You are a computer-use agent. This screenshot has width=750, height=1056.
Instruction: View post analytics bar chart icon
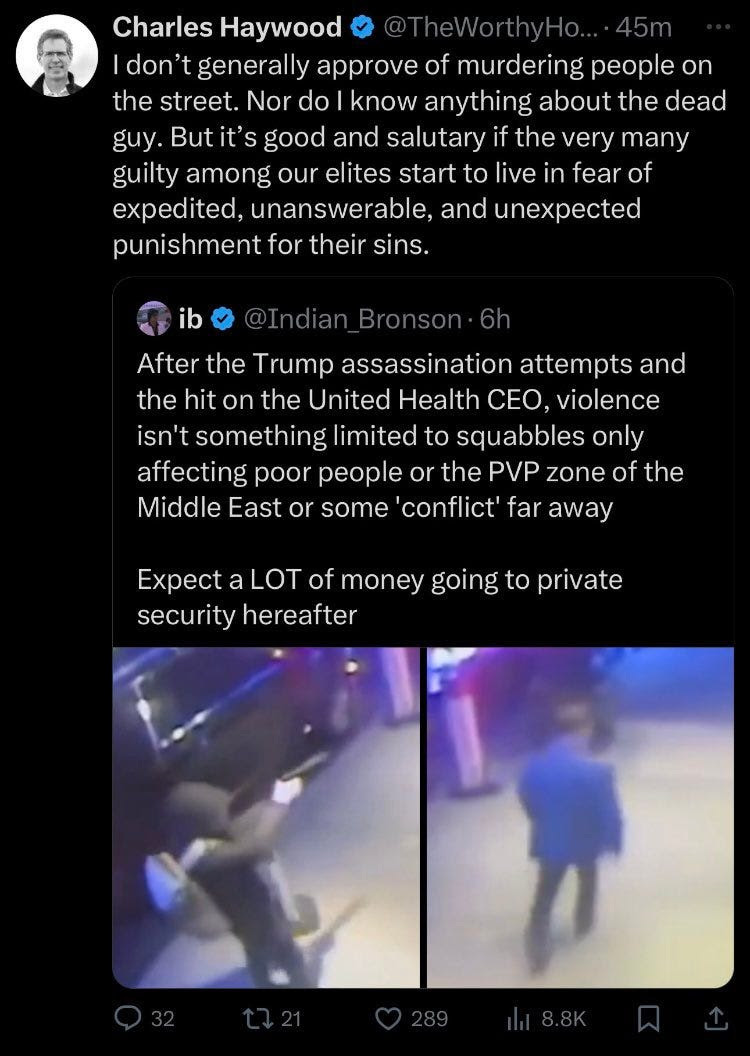point(516,1019)
